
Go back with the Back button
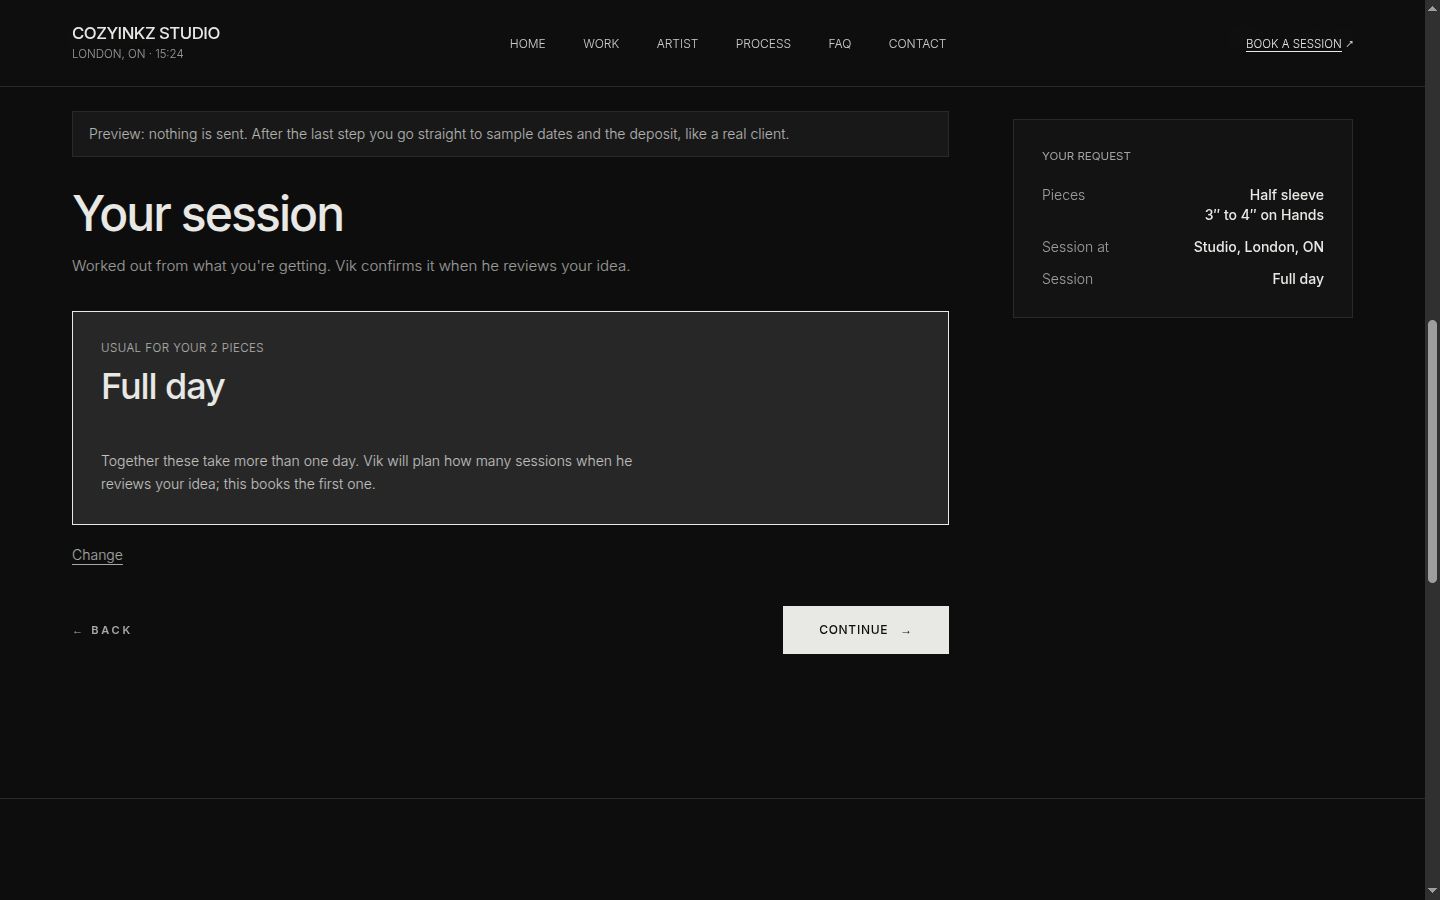point(102,630)
